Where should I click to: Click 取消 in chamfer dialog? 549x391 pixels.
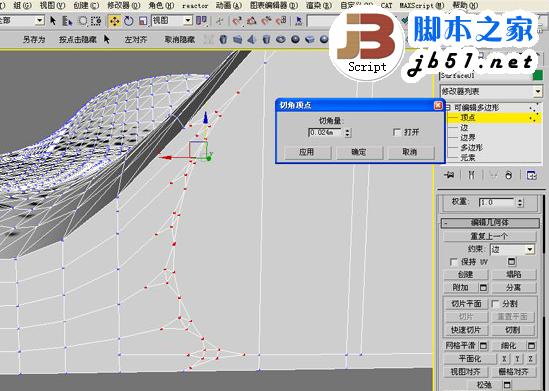tap(410, 152)
